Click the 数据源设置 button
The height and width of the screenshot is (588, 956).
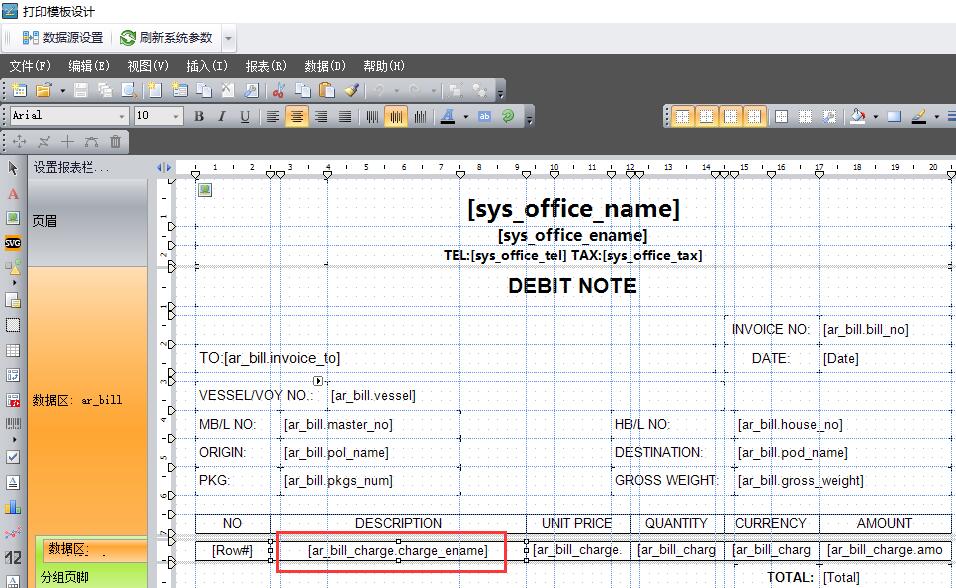[62, 38]
